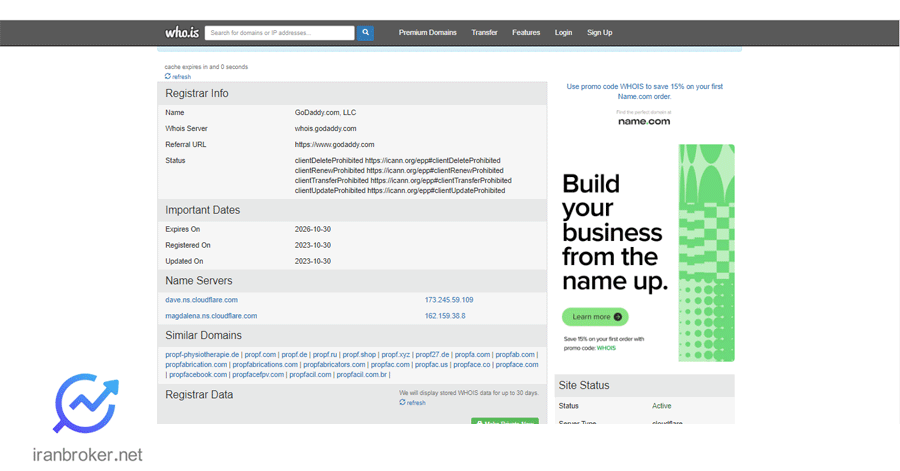Open propfacebook.com similar domain
This screenshot has height=471, width=900.
[198, 375]
